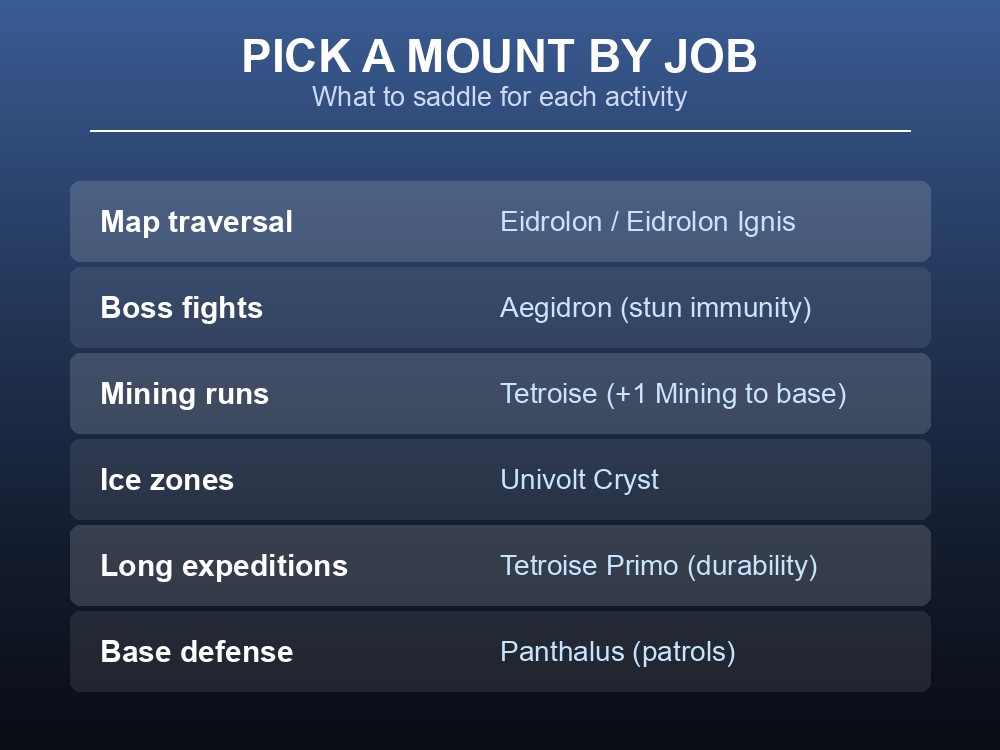1000x750 pixels.
Task: Click Tetroise Primo (durability) entry
Action: click(658, 566)
